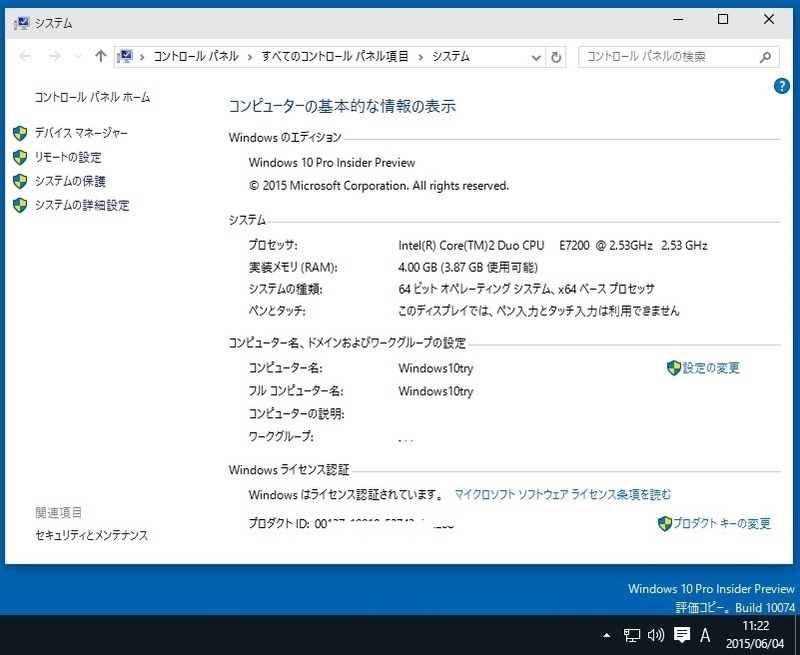Select コントロール パネル breadcrumb
Viewport: 800px width, 655px height.
pyautogui.click(x=196, y=56)
